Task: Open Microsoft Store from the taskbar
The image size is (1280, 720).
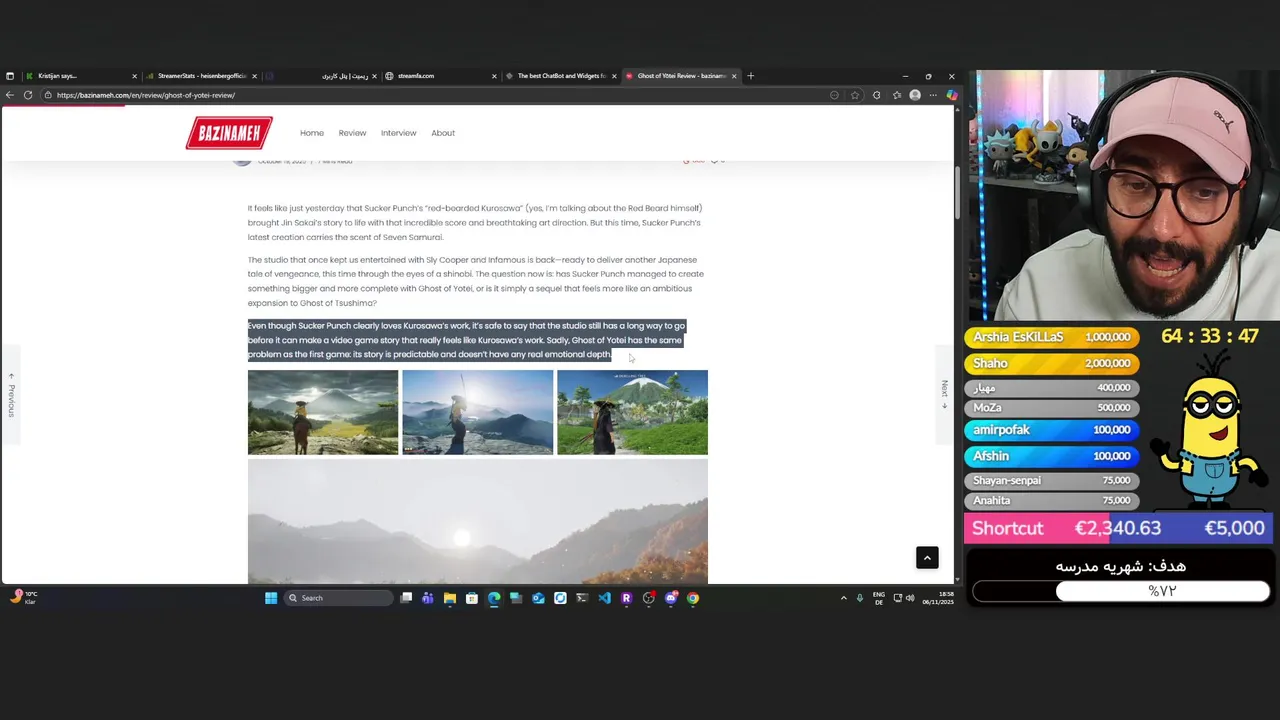Action: click(472, 598)
